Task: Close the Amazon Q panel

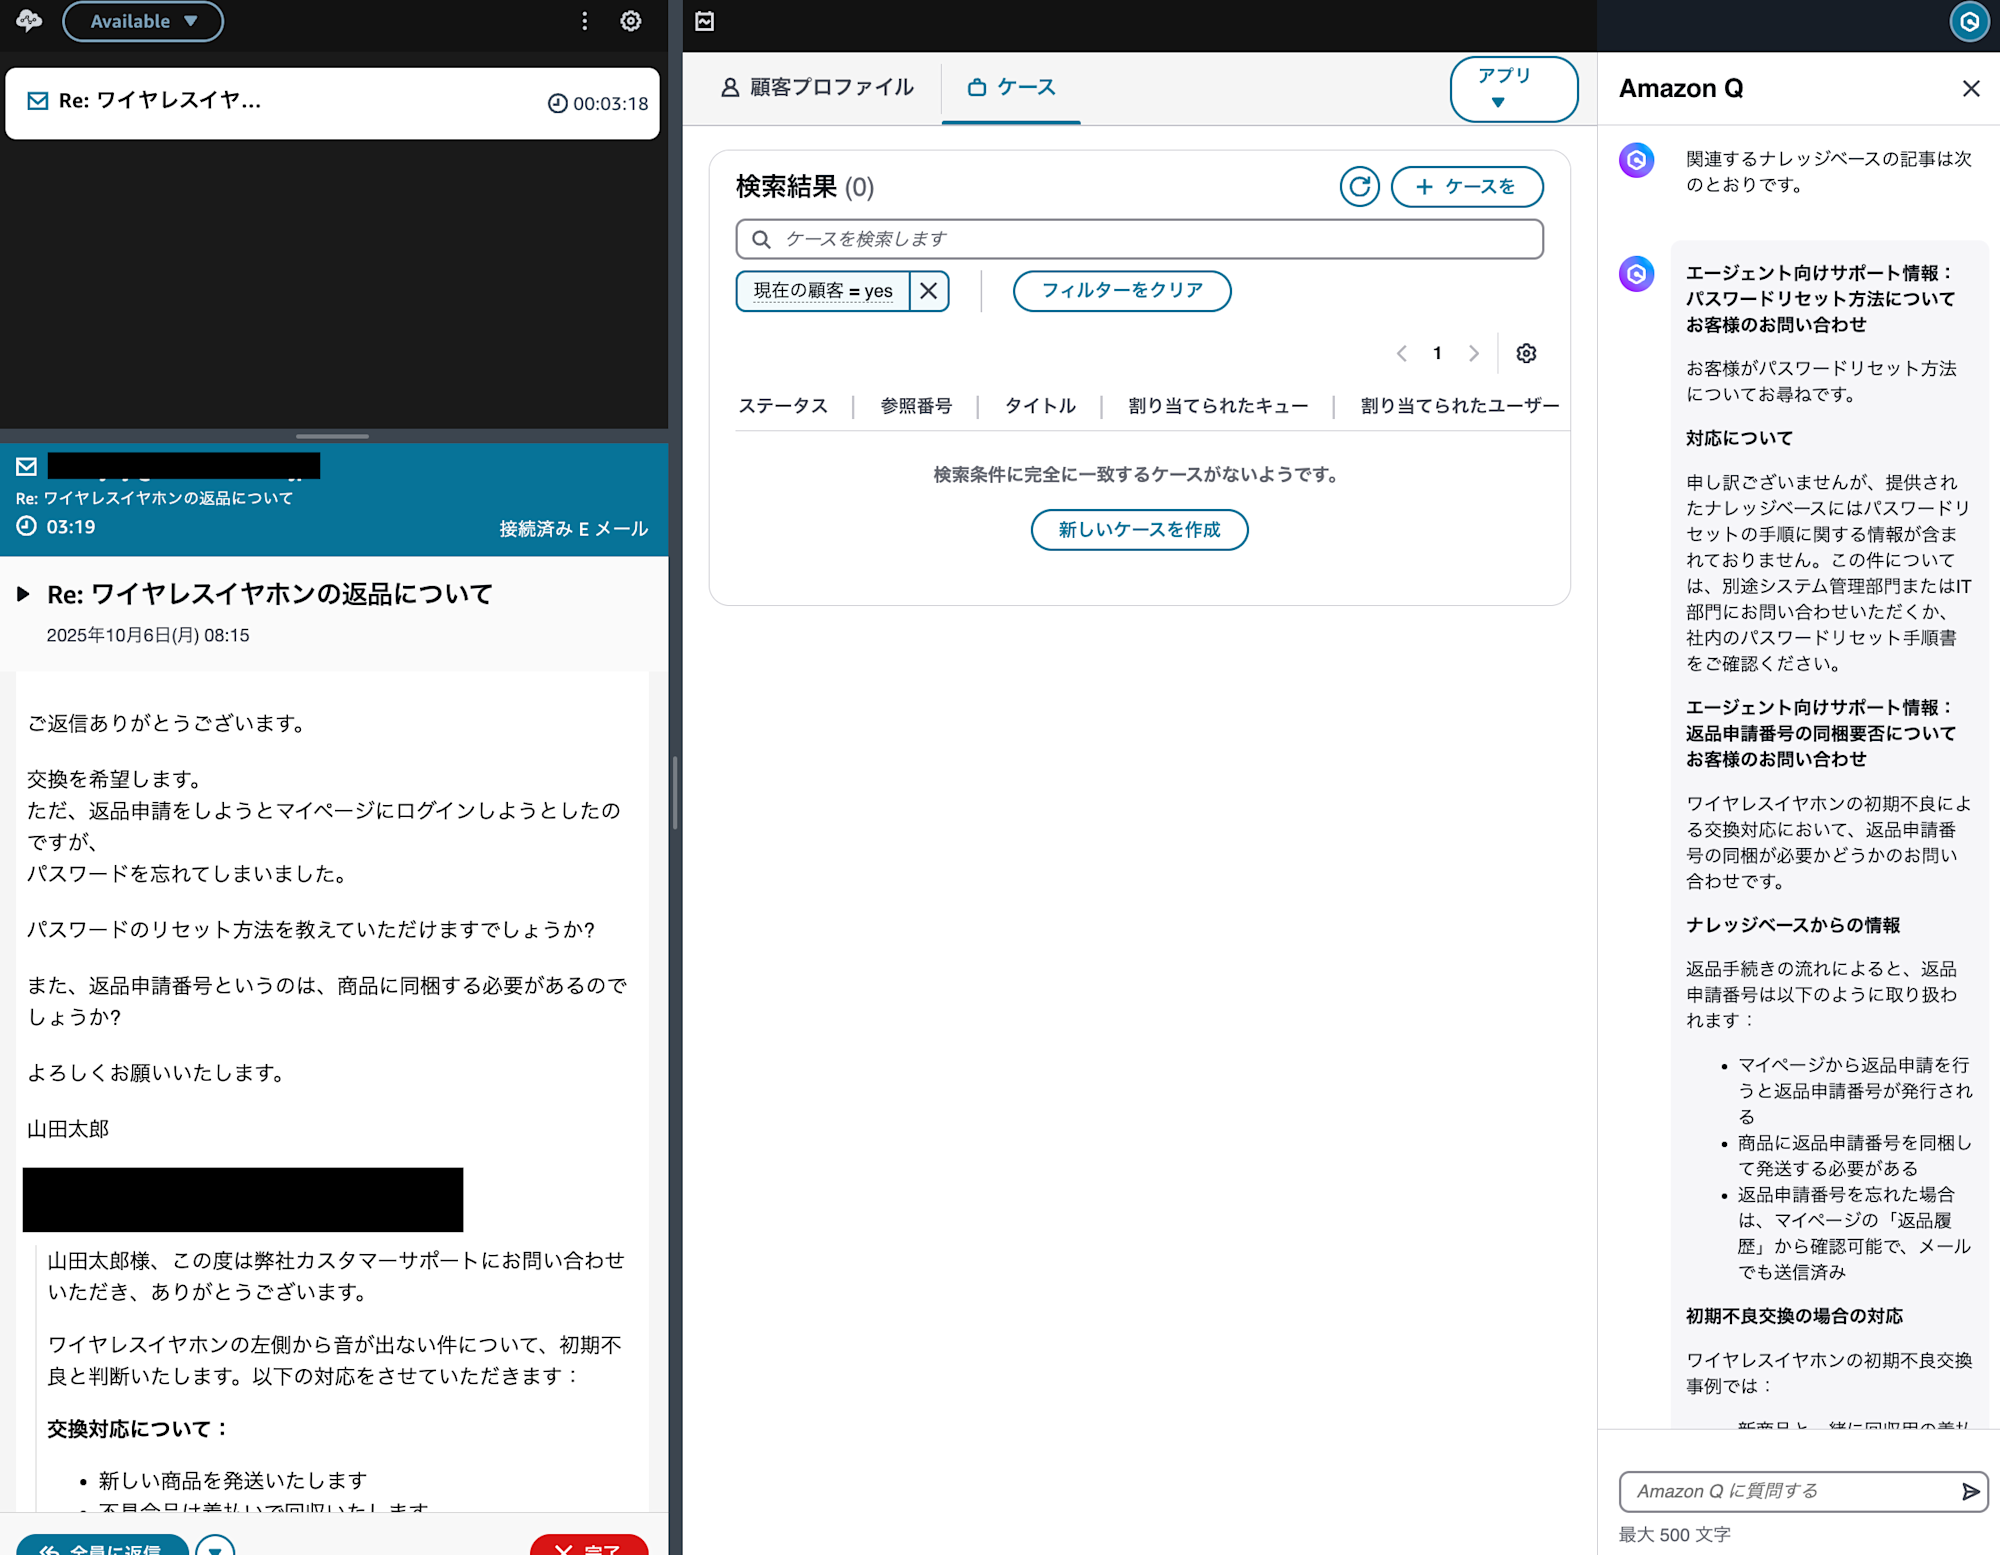Action: point(1970,89)
